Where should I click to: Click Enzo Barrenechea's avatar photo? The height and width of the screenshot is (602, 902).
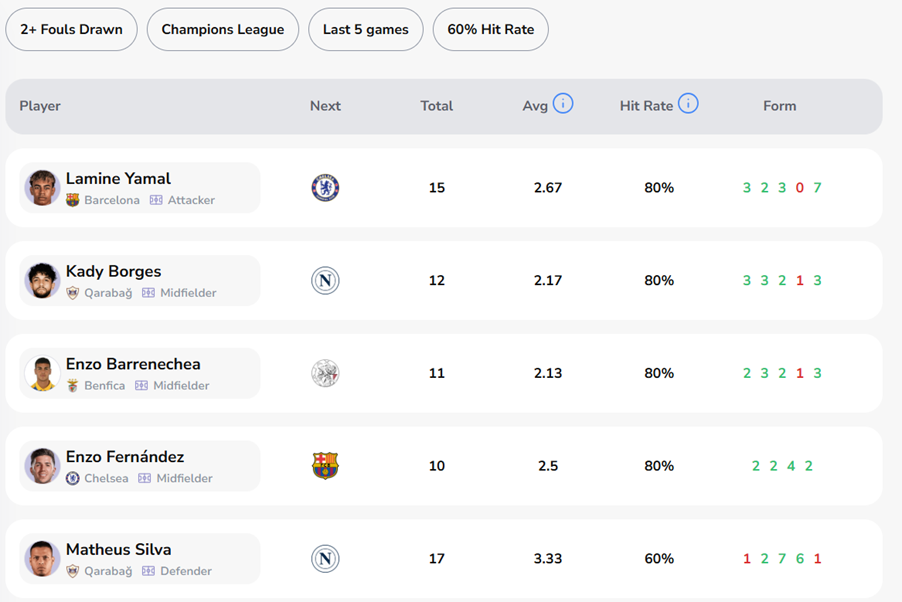click(43, 373)
